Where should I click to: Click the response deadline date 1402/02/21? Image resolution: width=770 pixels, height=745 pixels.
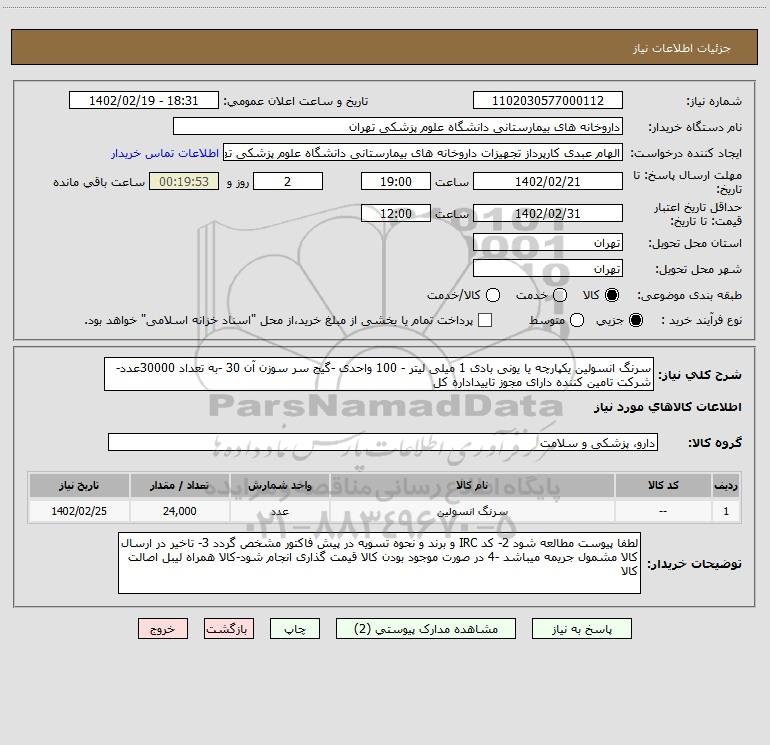click(548, 181)
